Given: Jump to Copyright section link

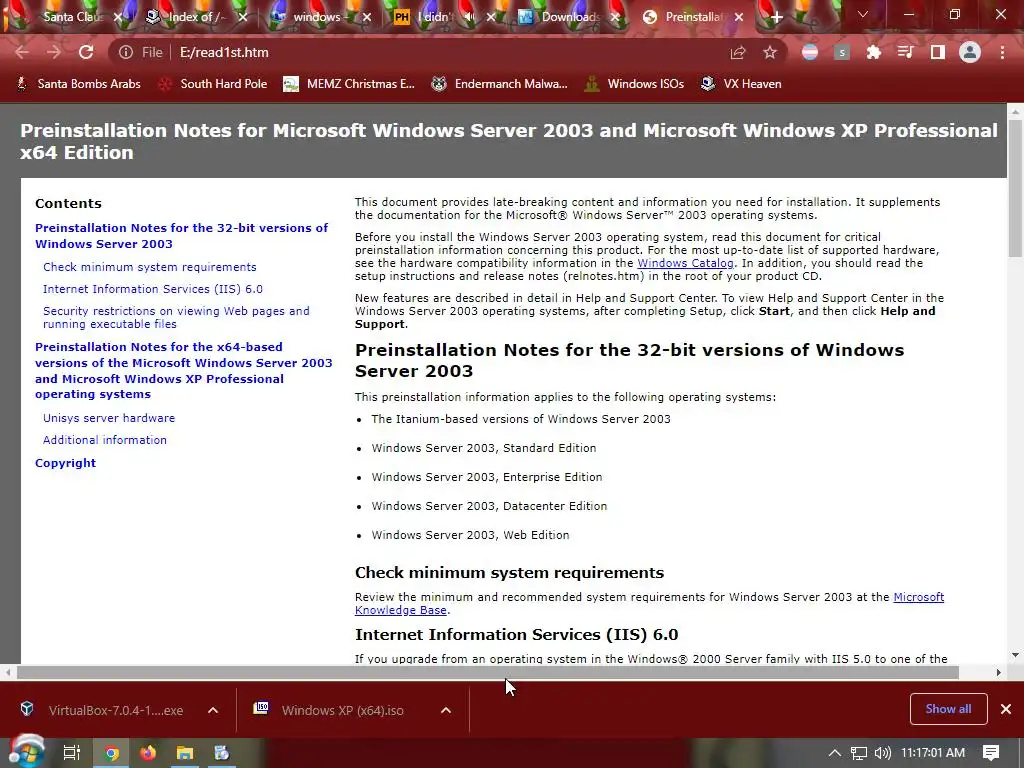Looking at the screenshot, I should (65, 463).
